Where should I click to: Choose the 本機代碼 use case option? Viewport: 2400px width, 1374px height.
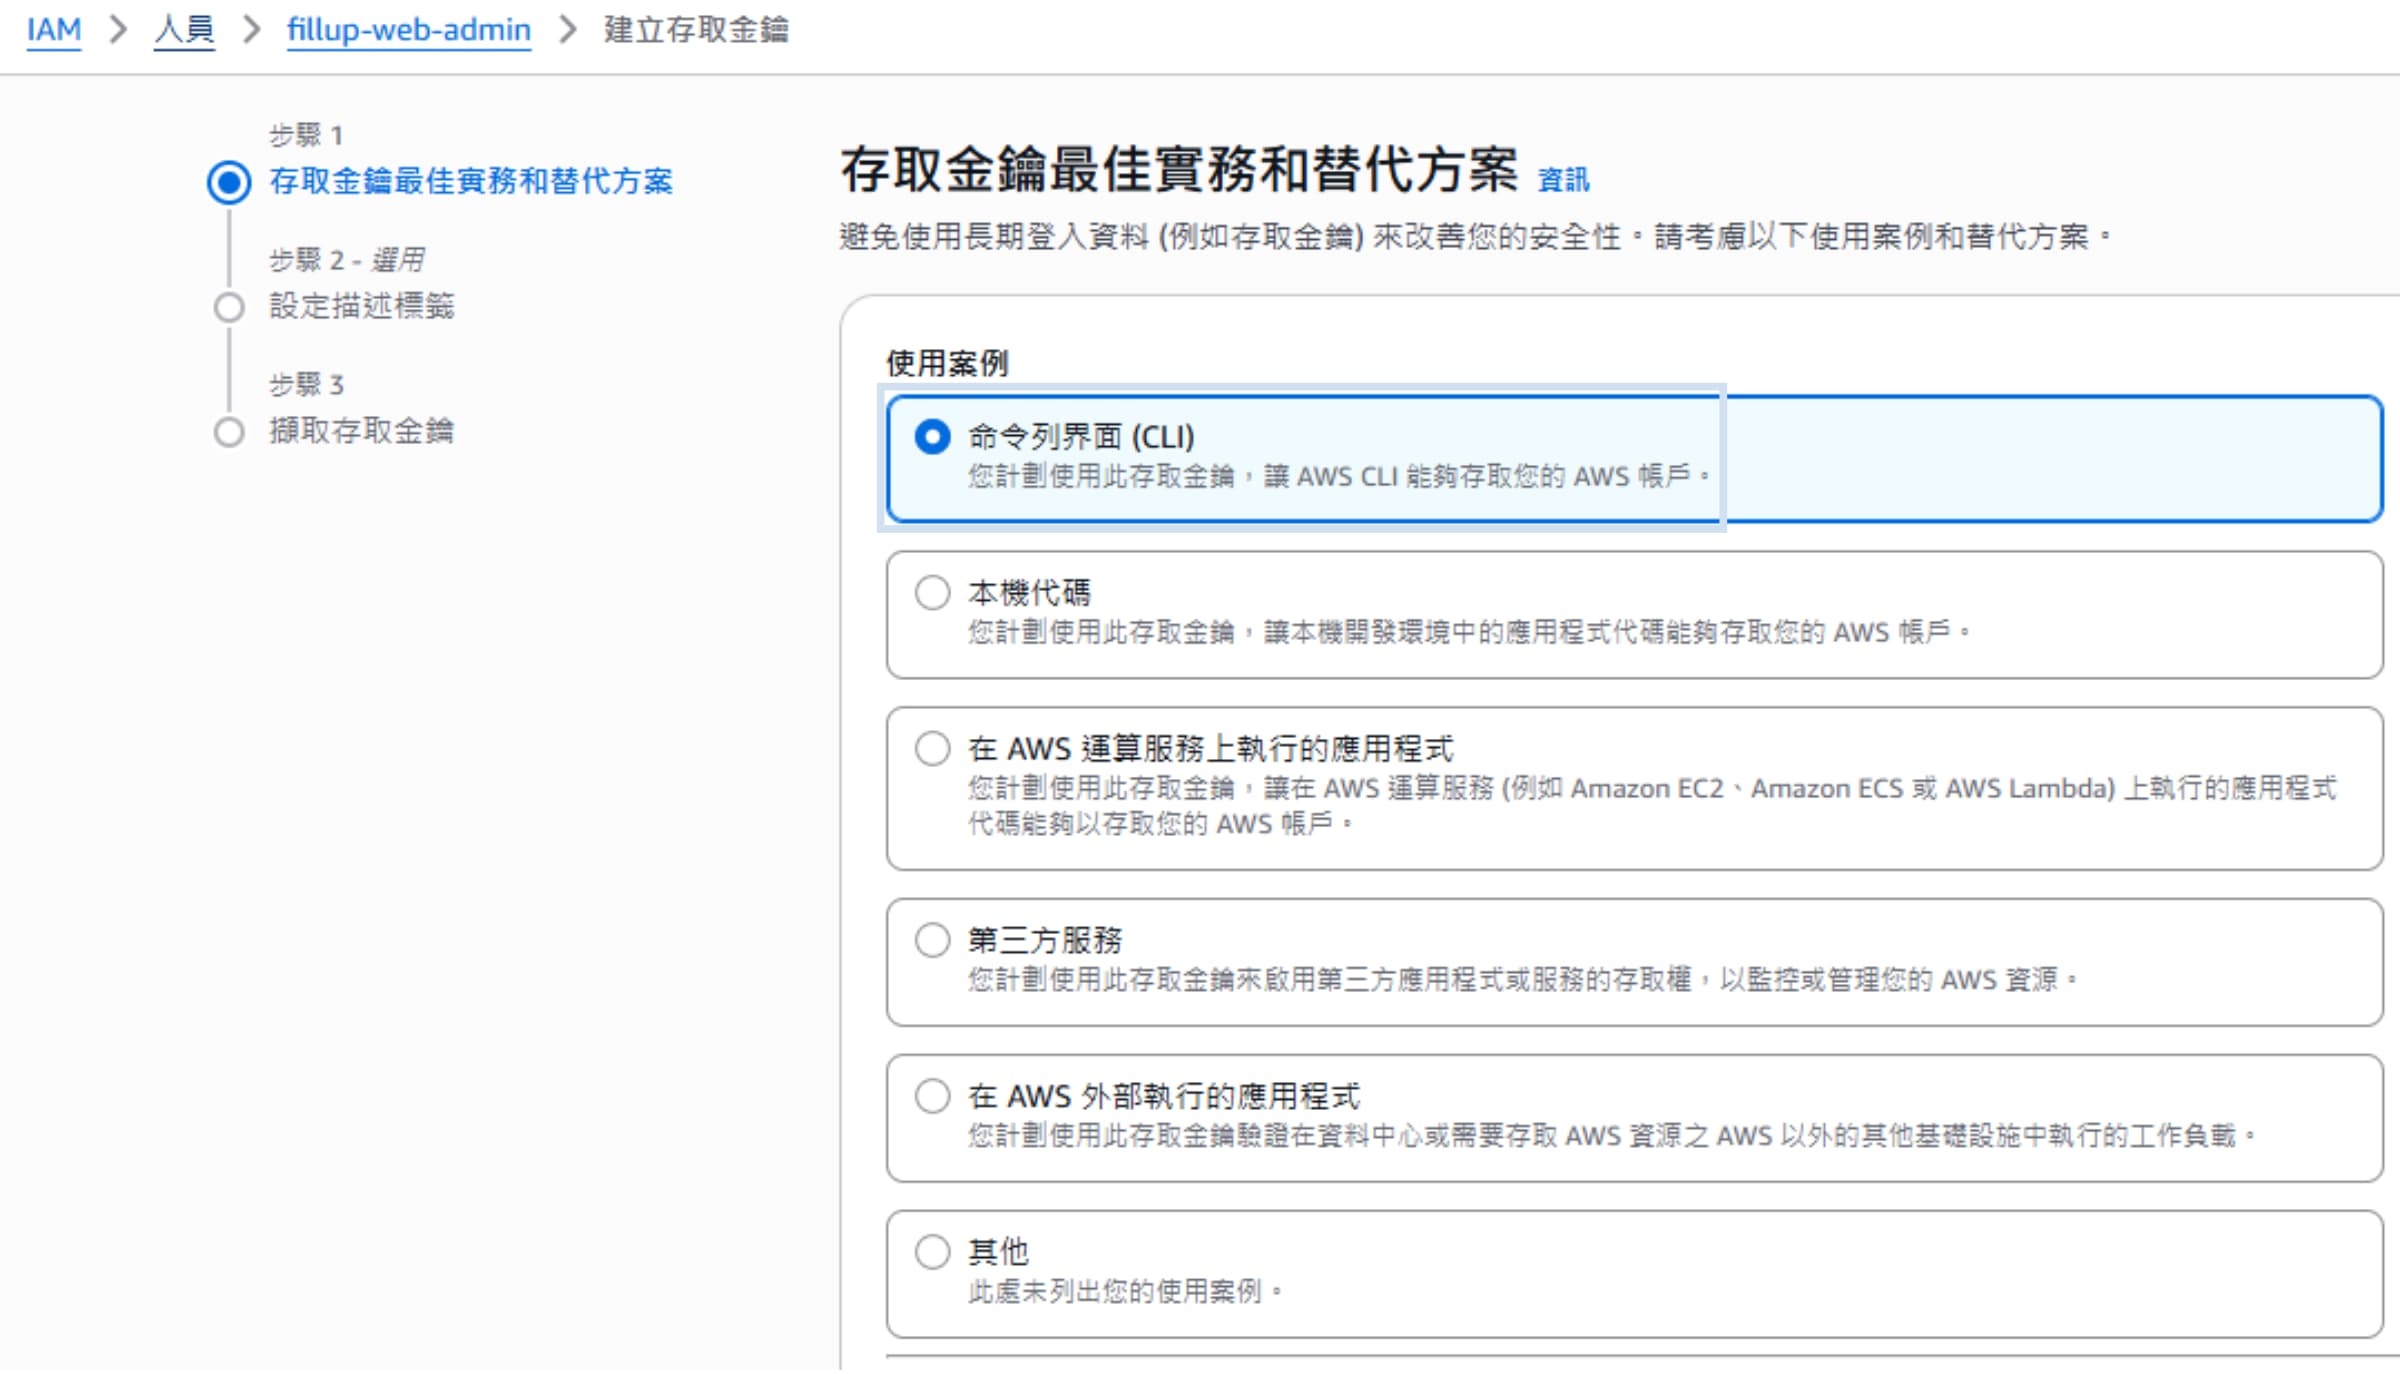(933, 591)
